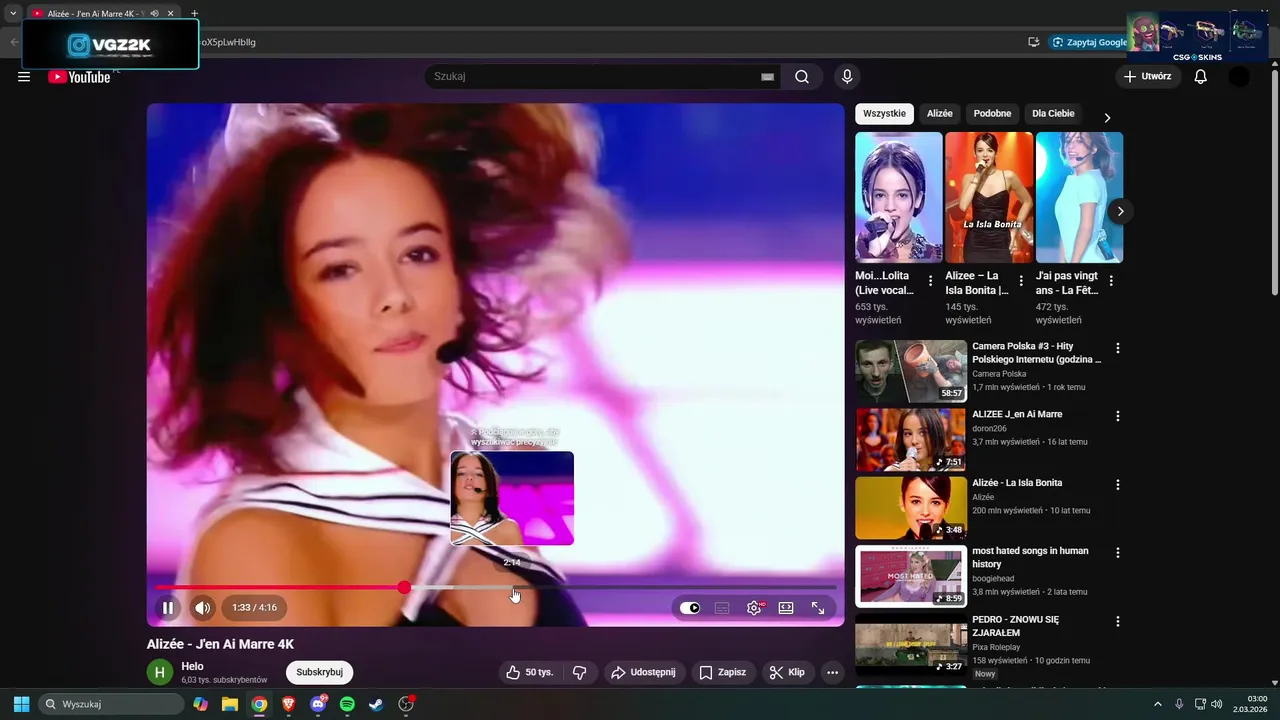Viewport: 1280px width, 720px height.
Task: Open Discord from the taskbar
Action: click(x=318, y=704)
